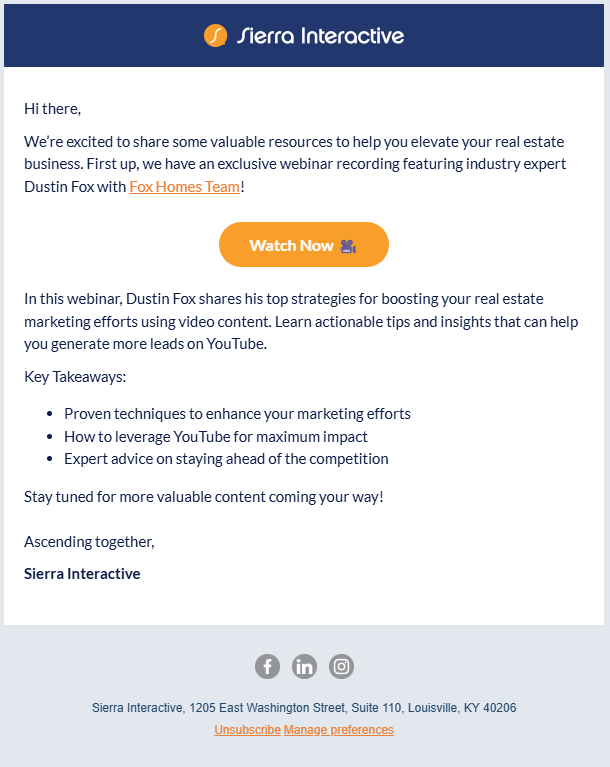Click the bold Sierra Interactive signature
610x767 pixels.
[82, 574]
